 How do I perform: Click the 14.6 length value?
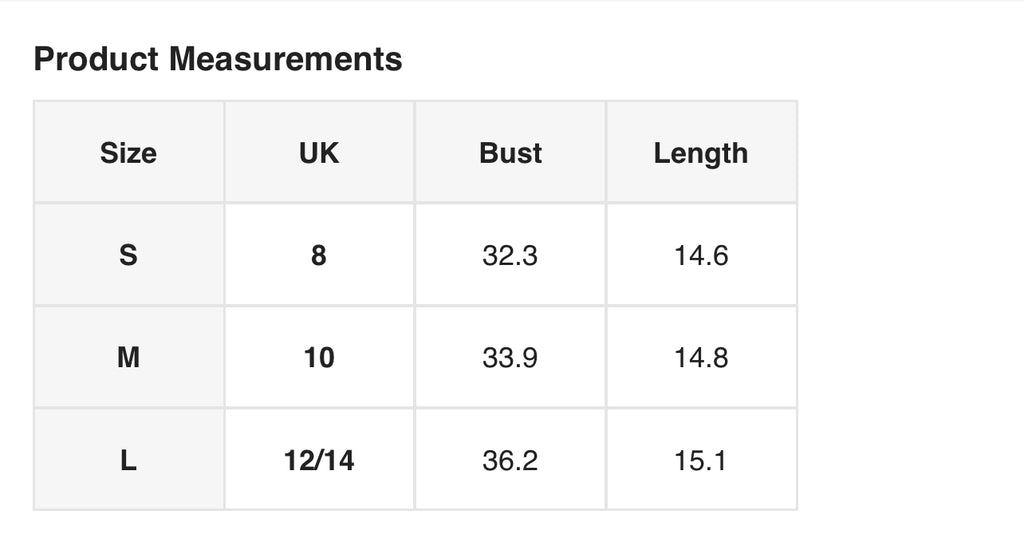coord(701,255)
